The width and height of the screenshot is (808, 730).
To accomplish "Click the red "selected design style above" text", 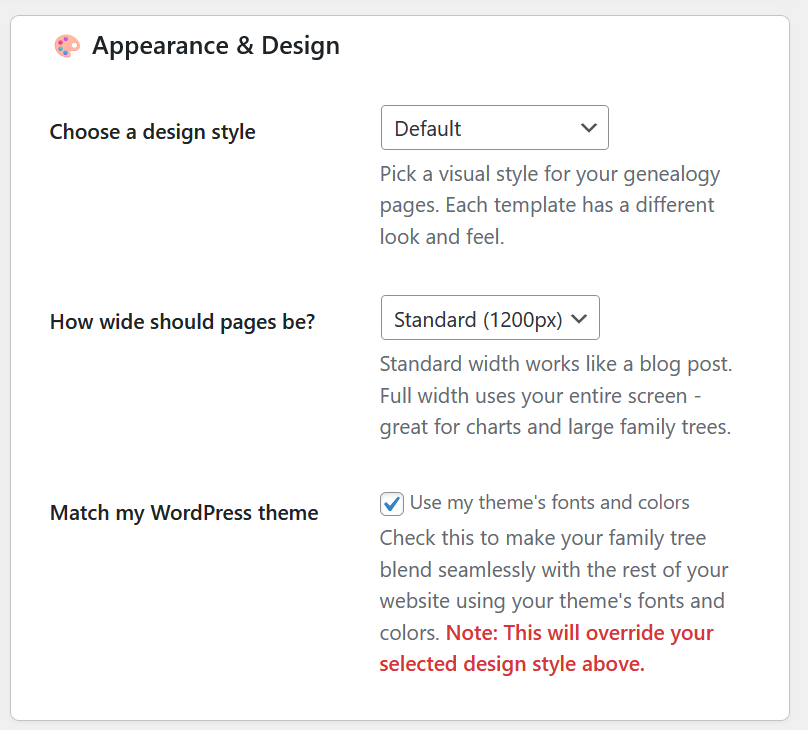I will pos(512,664).
